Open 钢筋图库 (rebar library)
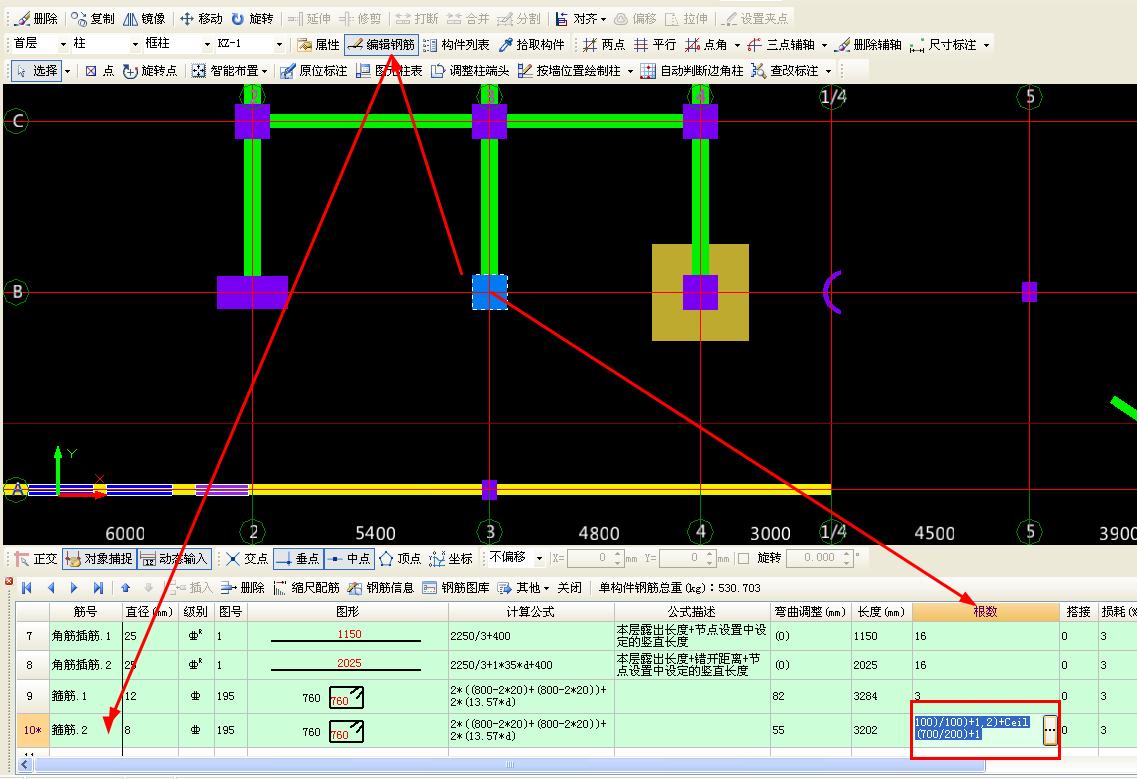The height and width of the screenshot is (779, 1137). pos(456,588)
